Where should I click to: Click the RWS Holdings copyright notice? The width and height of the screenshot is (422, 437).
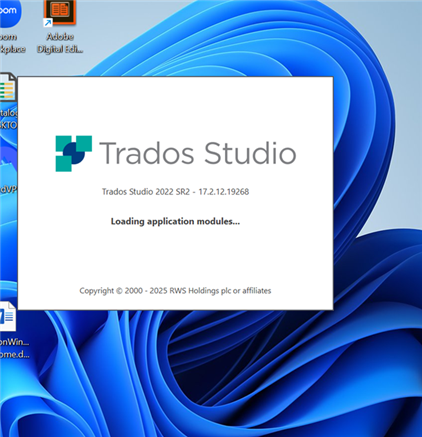pyautogui.click(x=175, y=291)
